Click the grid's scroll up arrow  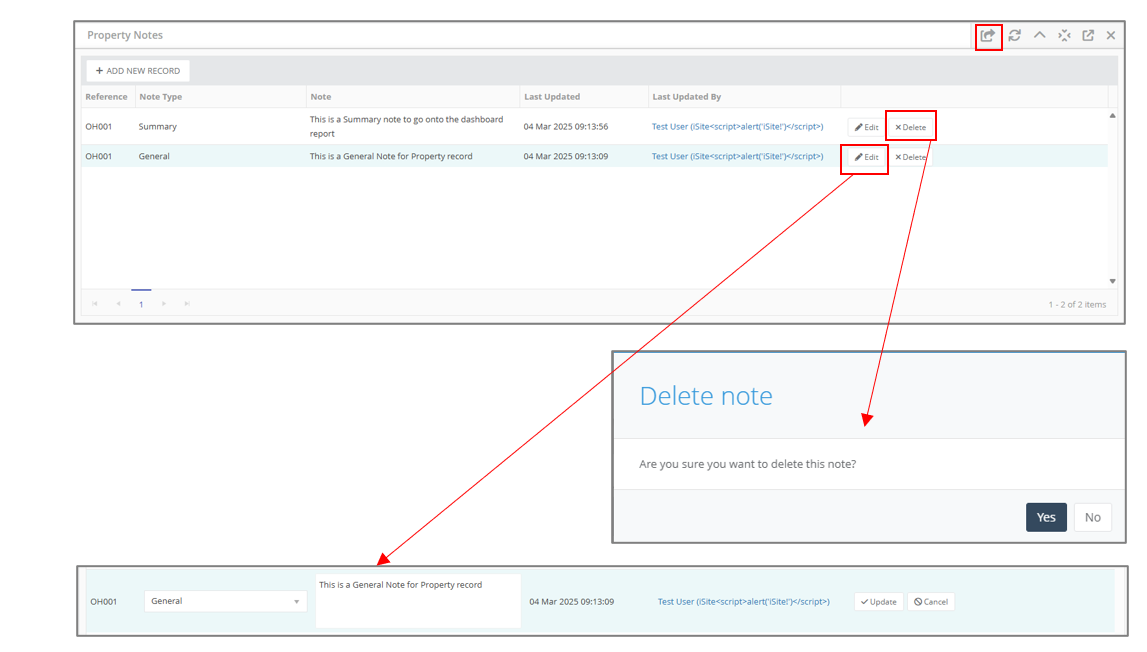tap(1113, 116)
